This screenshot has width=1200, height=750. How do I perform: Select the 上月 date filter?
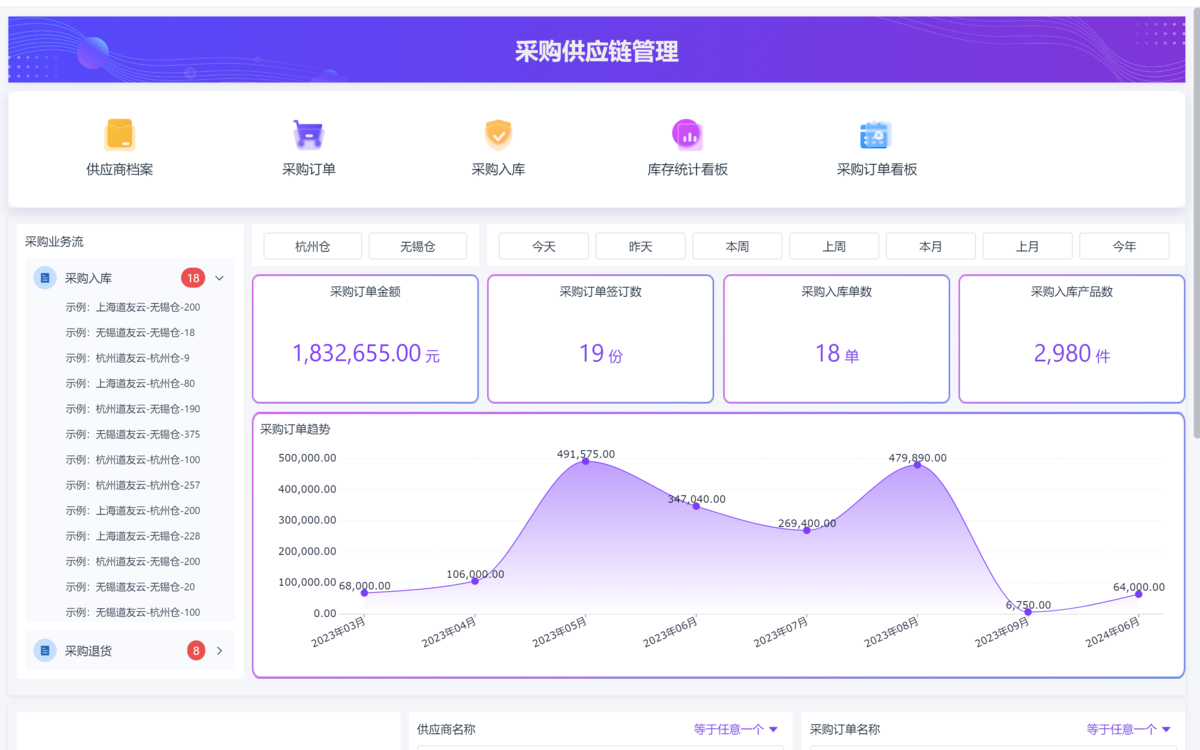coord(1028,246)
